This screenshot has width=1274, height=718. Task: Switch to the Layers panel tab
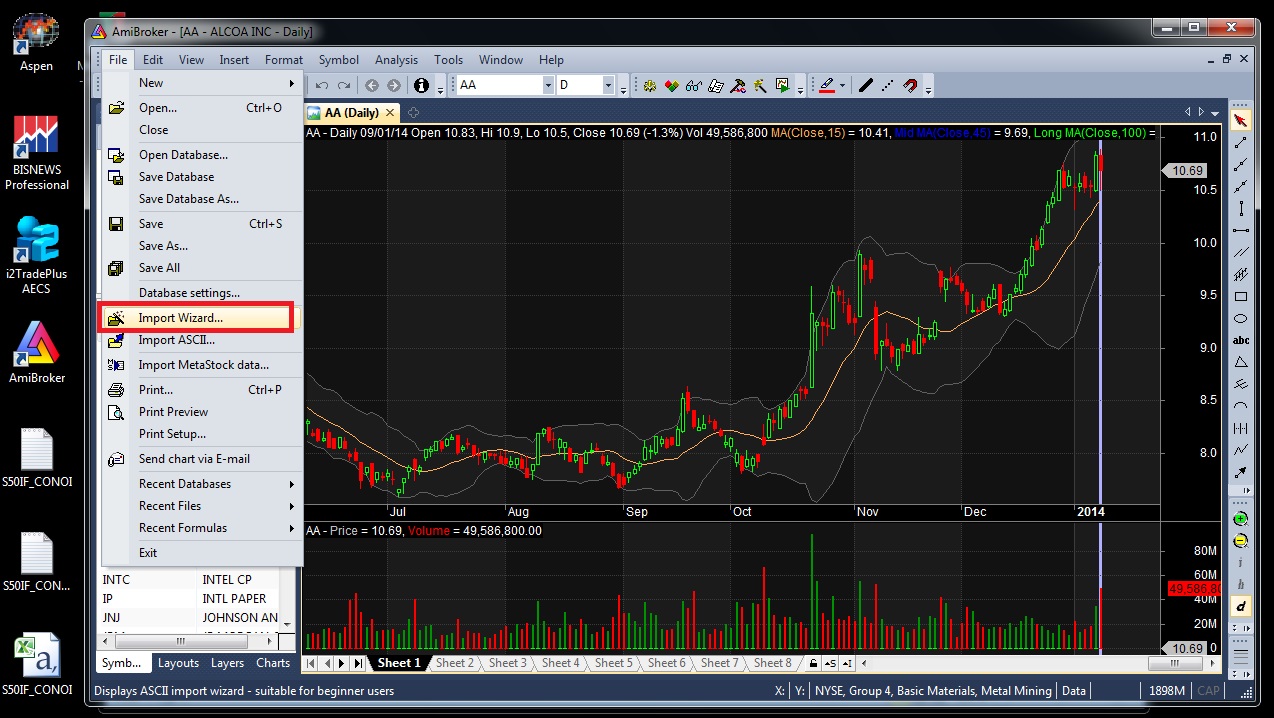pyautogui.click(x=227, y=663)
